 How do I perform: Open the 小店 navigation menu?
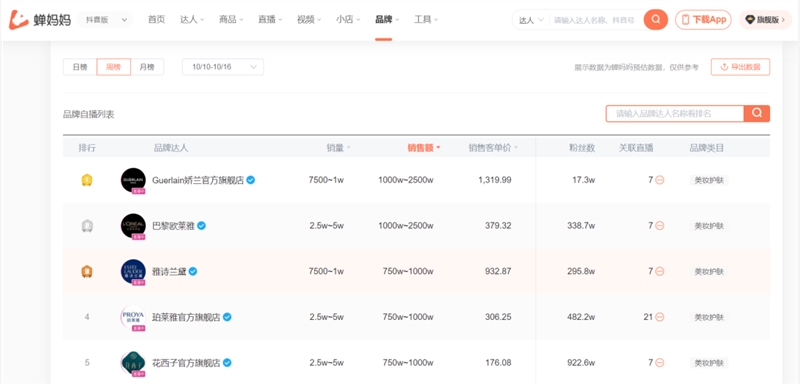click(x=348, y=20)
